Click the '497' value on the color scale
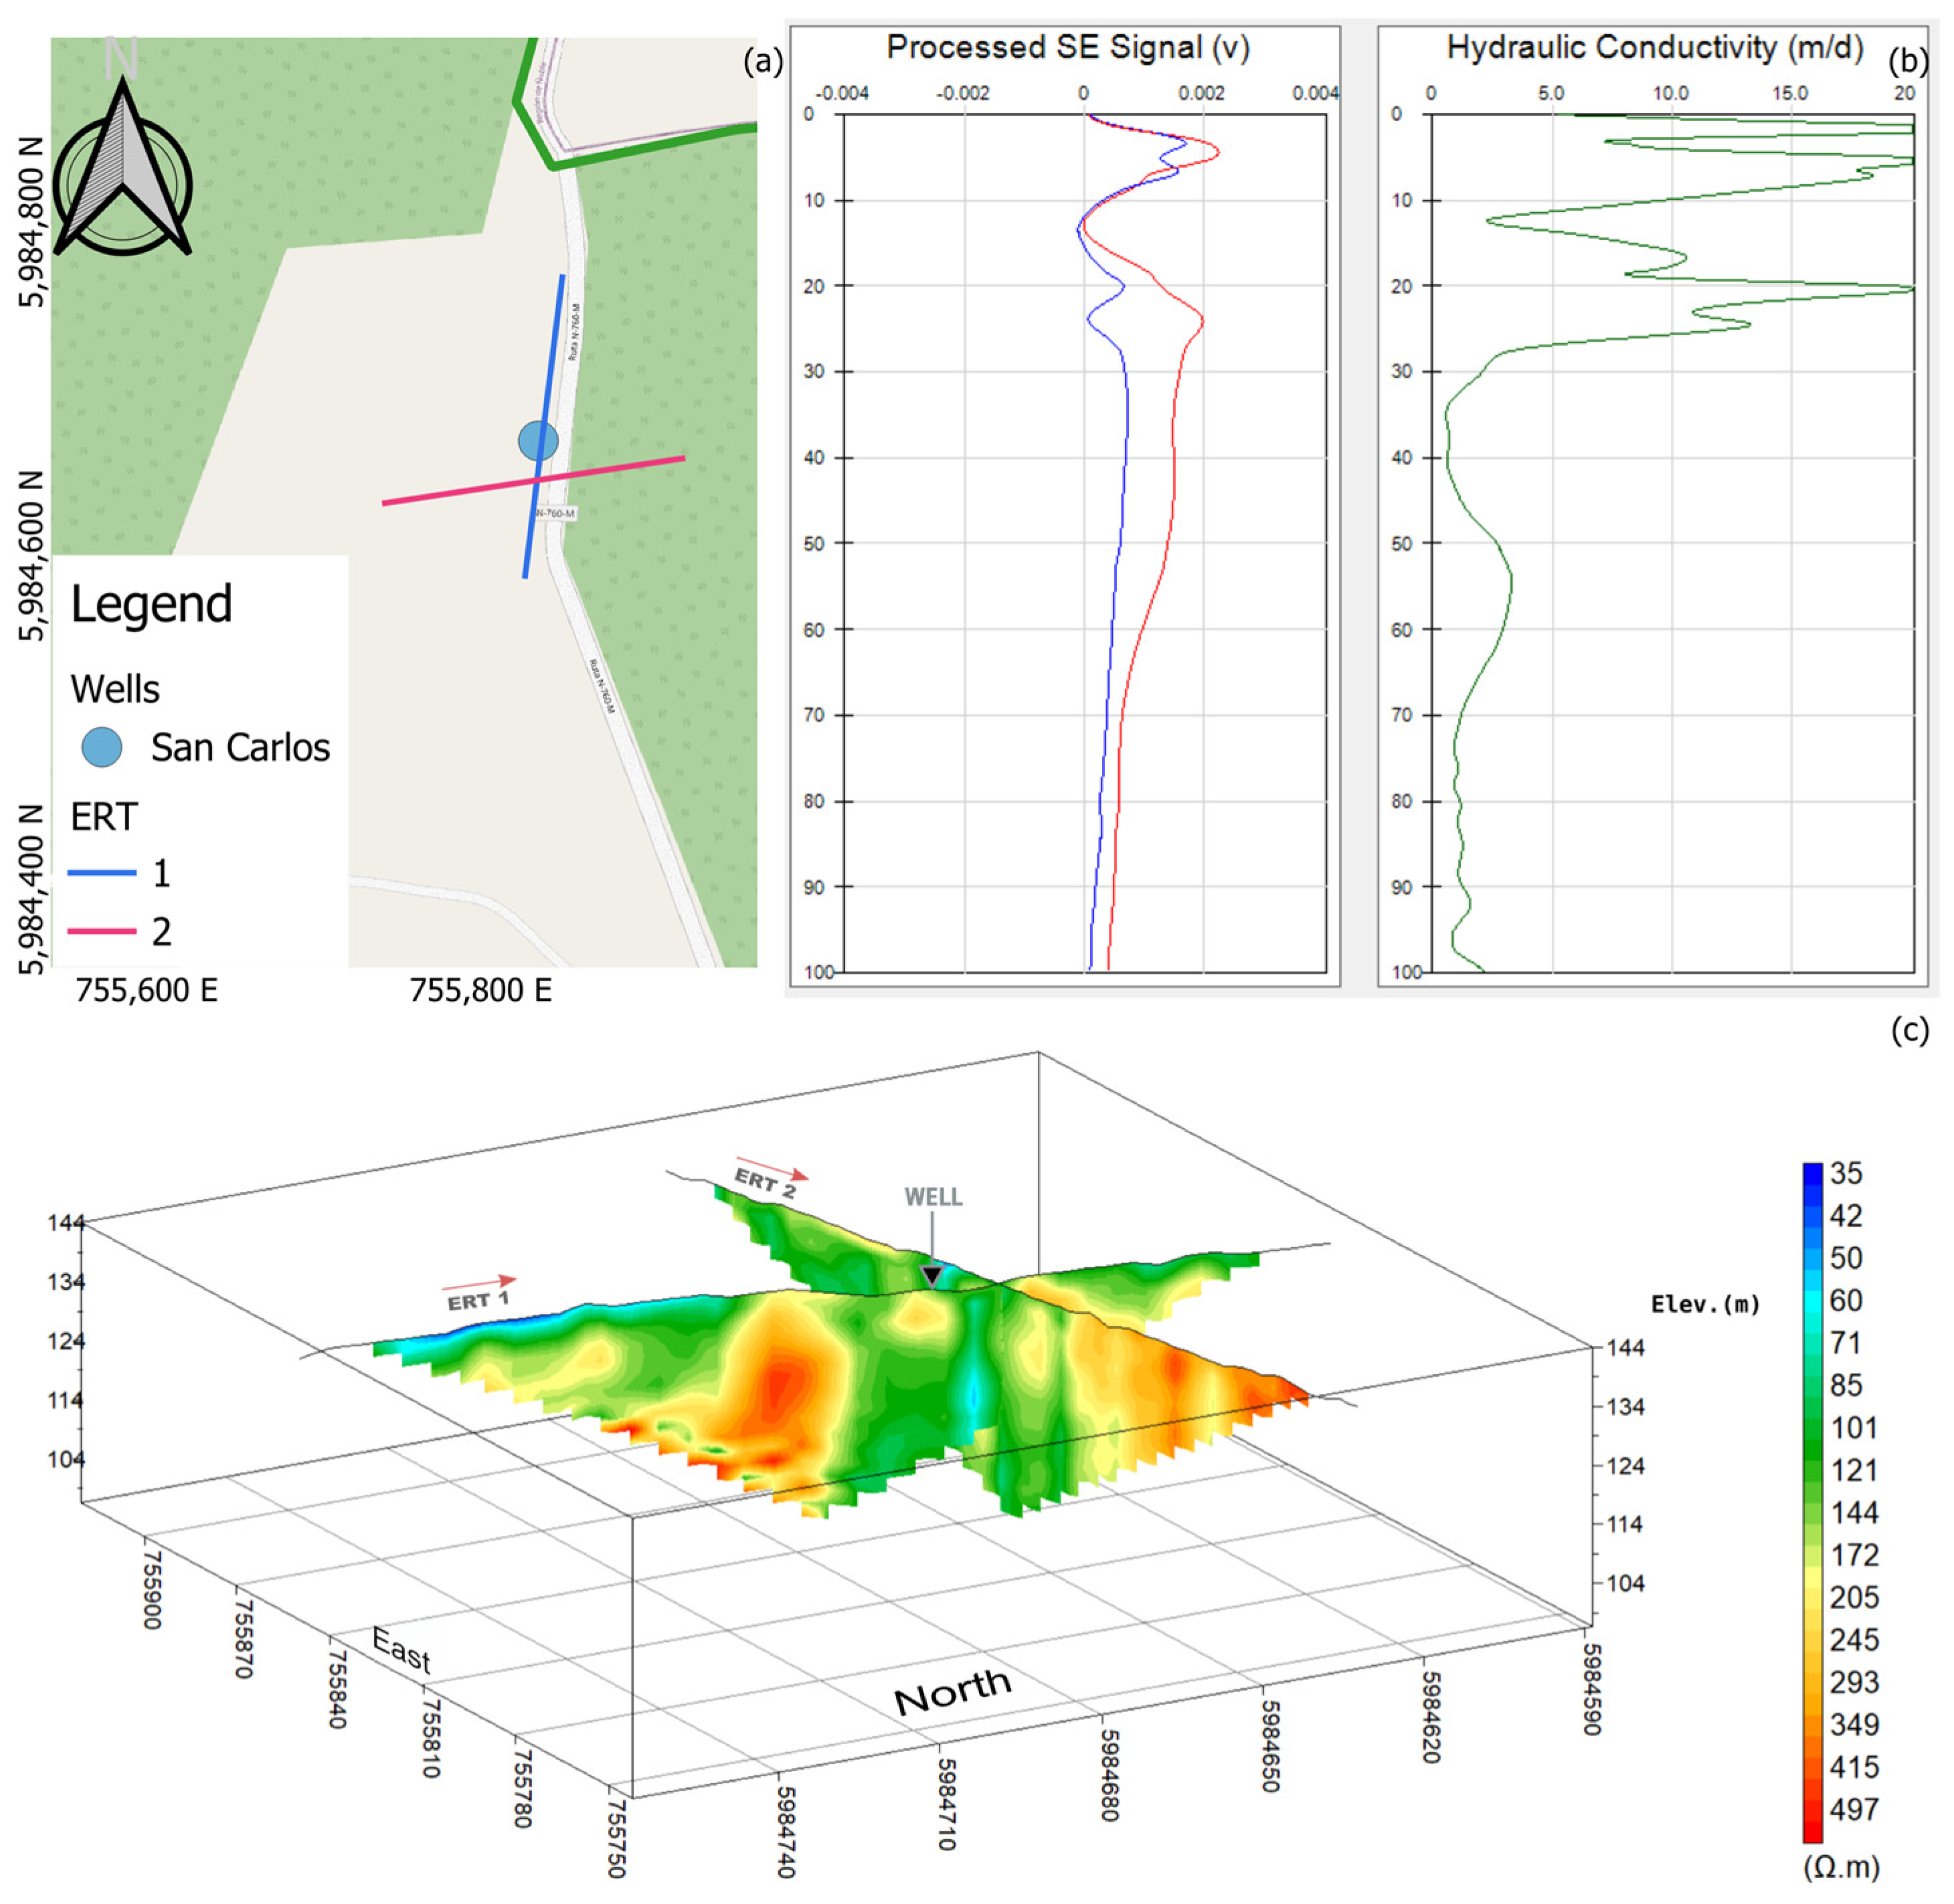1954x1904 pixels. 1854,1810
